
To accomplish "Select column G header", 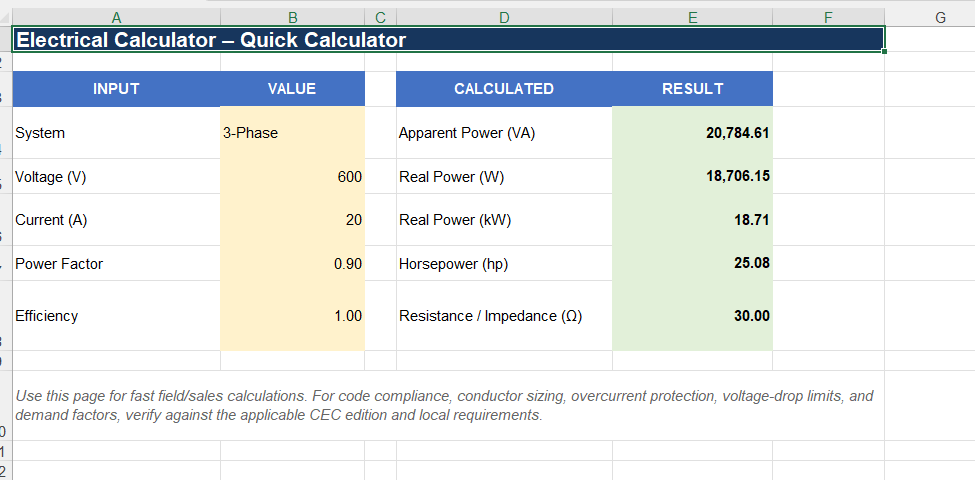I will tap(940, 17).
